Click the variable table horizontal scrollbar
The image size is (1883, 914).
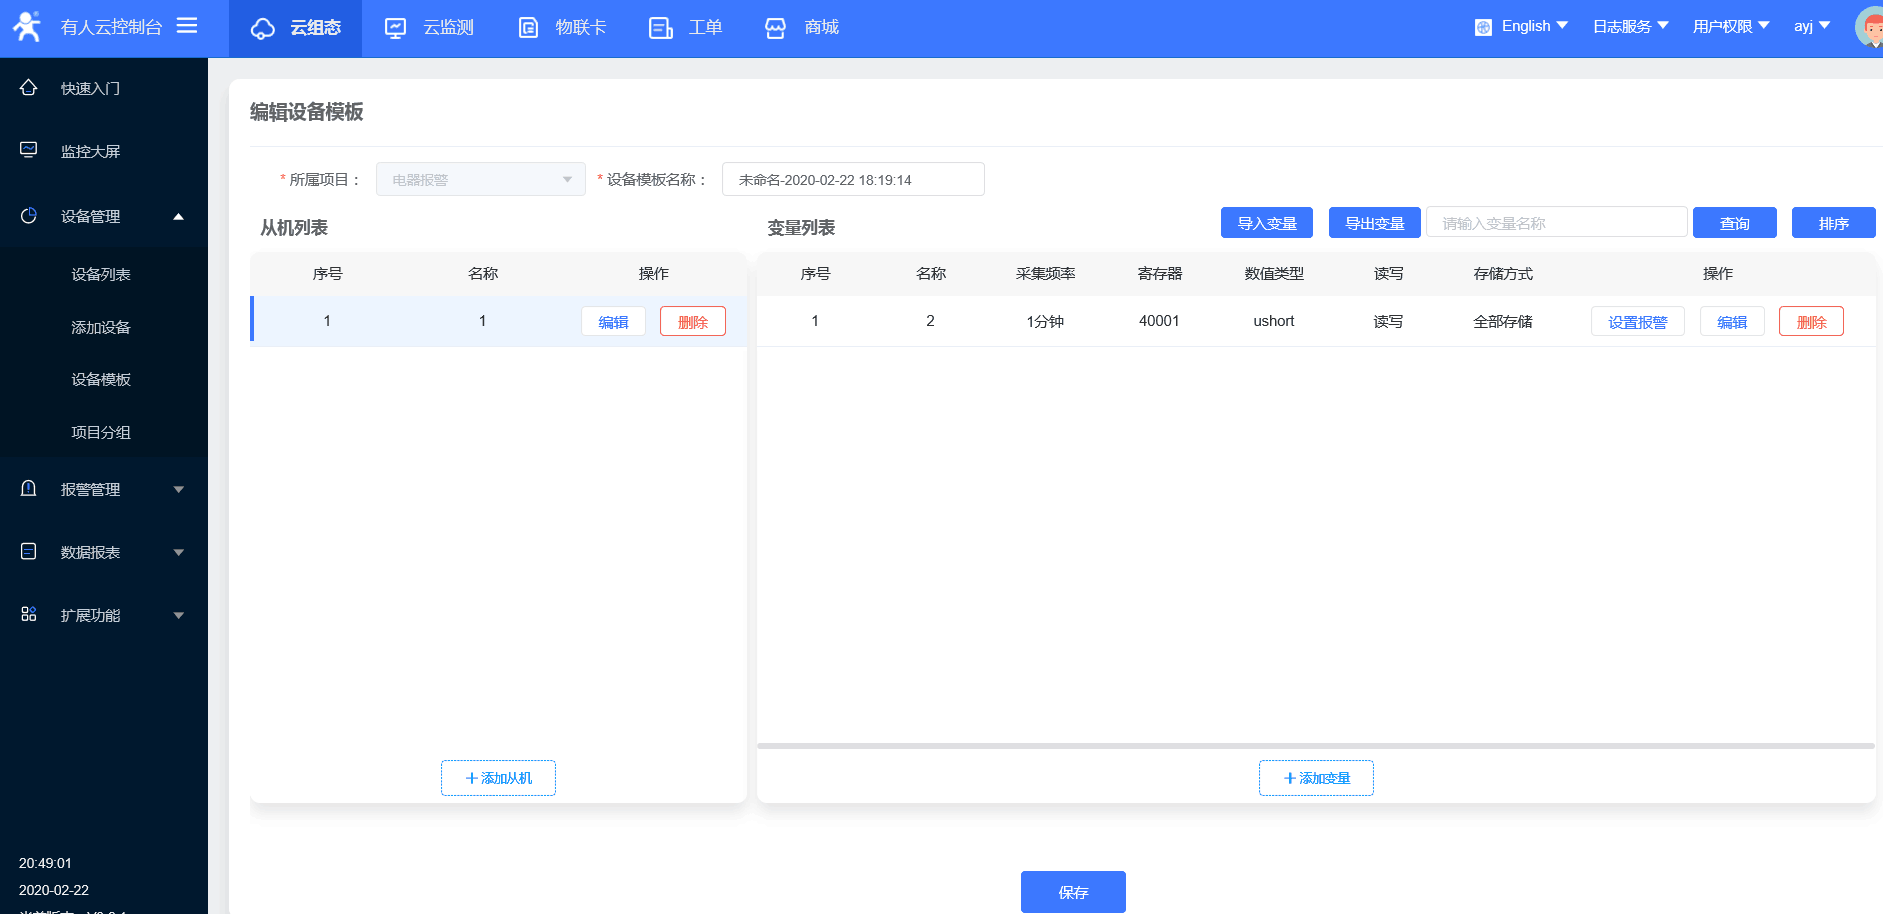pyautogui.click(x=1315, y=746)
